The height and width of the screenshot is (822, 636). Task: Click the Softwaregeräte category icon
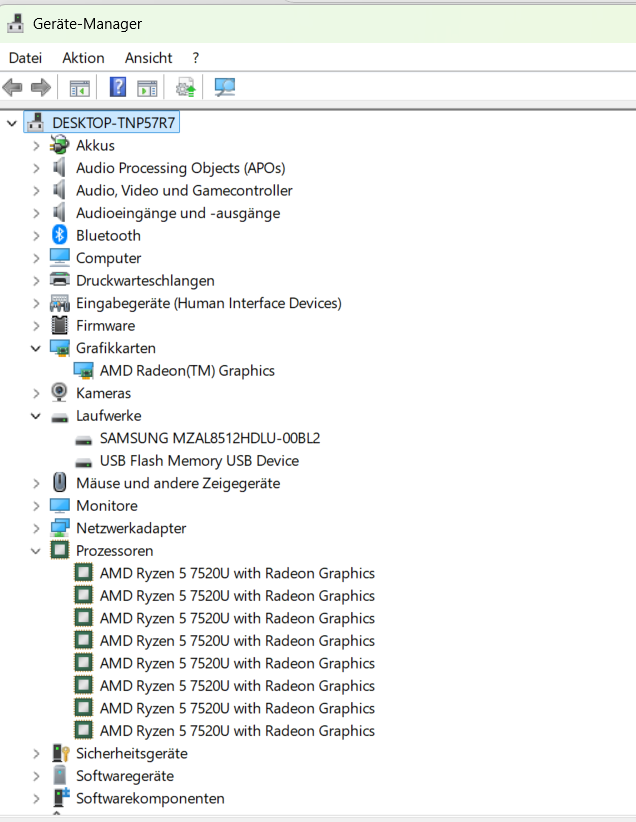click(60, 775)
